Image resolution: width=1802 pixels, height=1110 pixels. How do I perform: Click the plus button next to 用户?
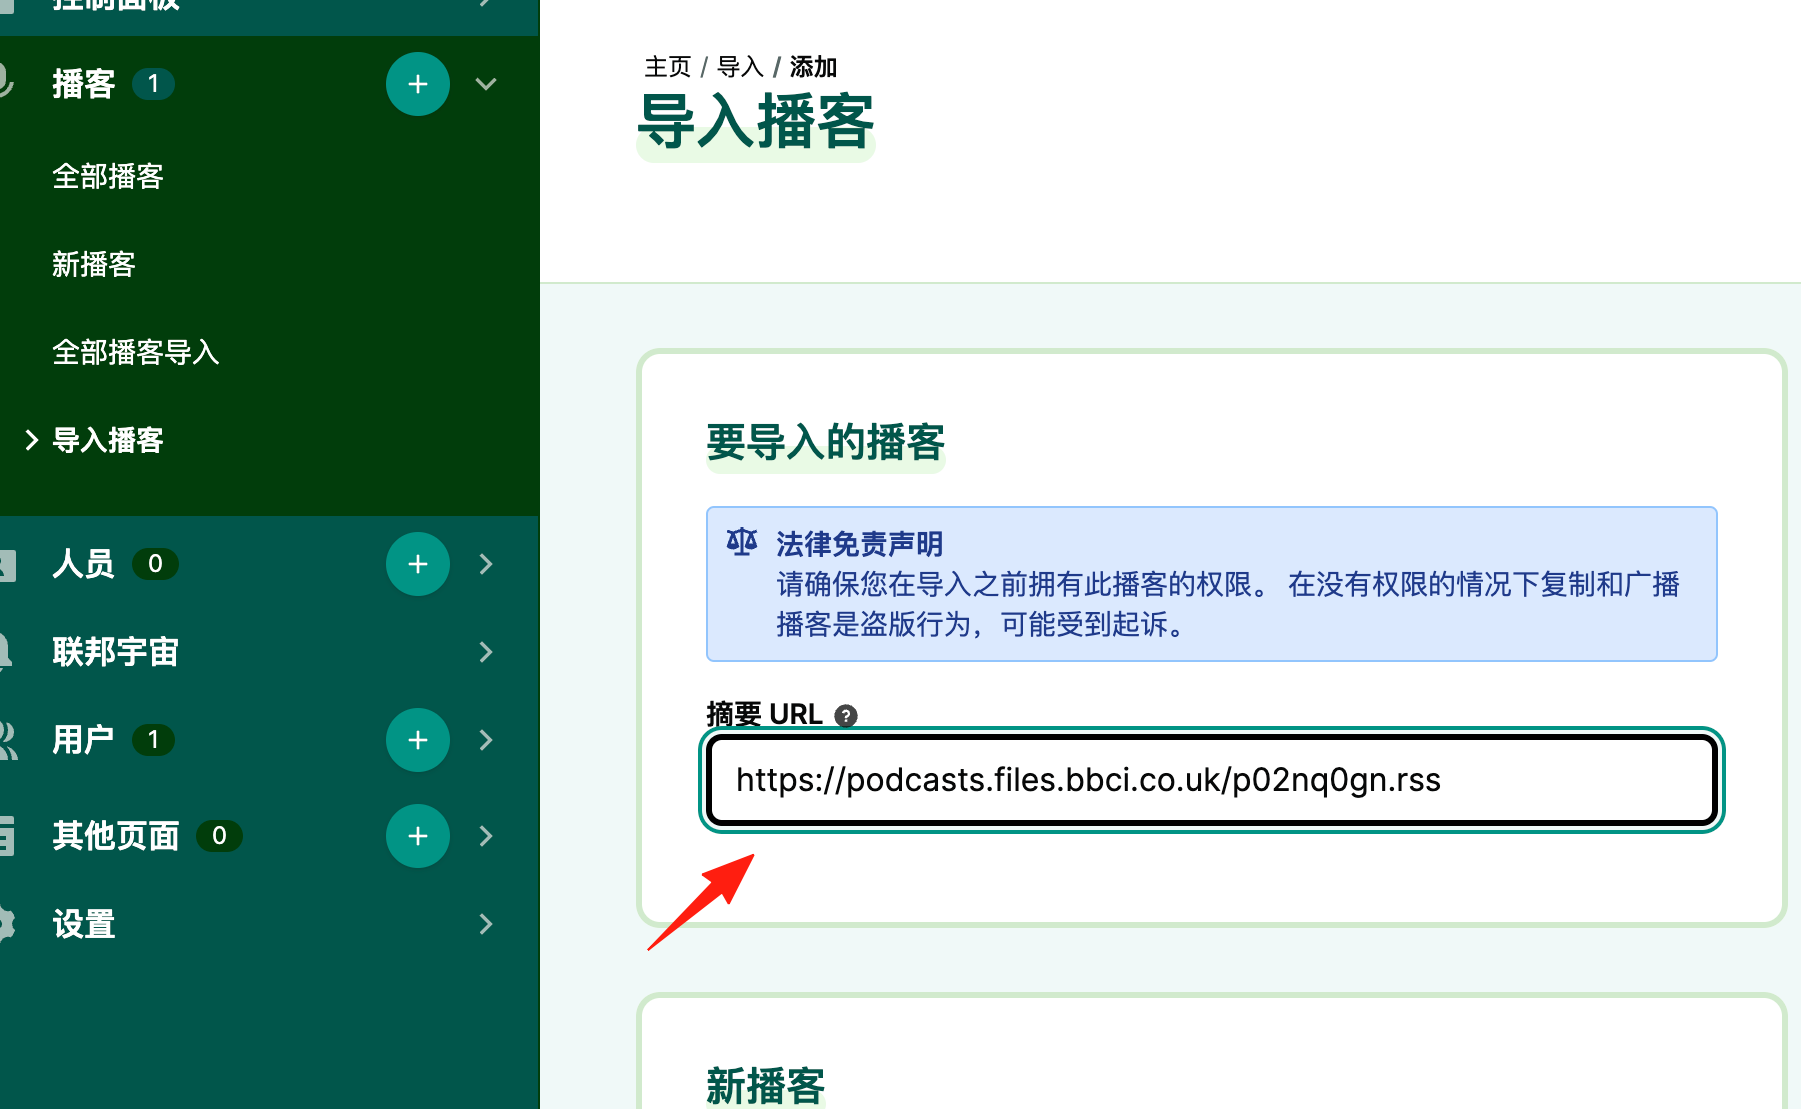pos(418,740)
